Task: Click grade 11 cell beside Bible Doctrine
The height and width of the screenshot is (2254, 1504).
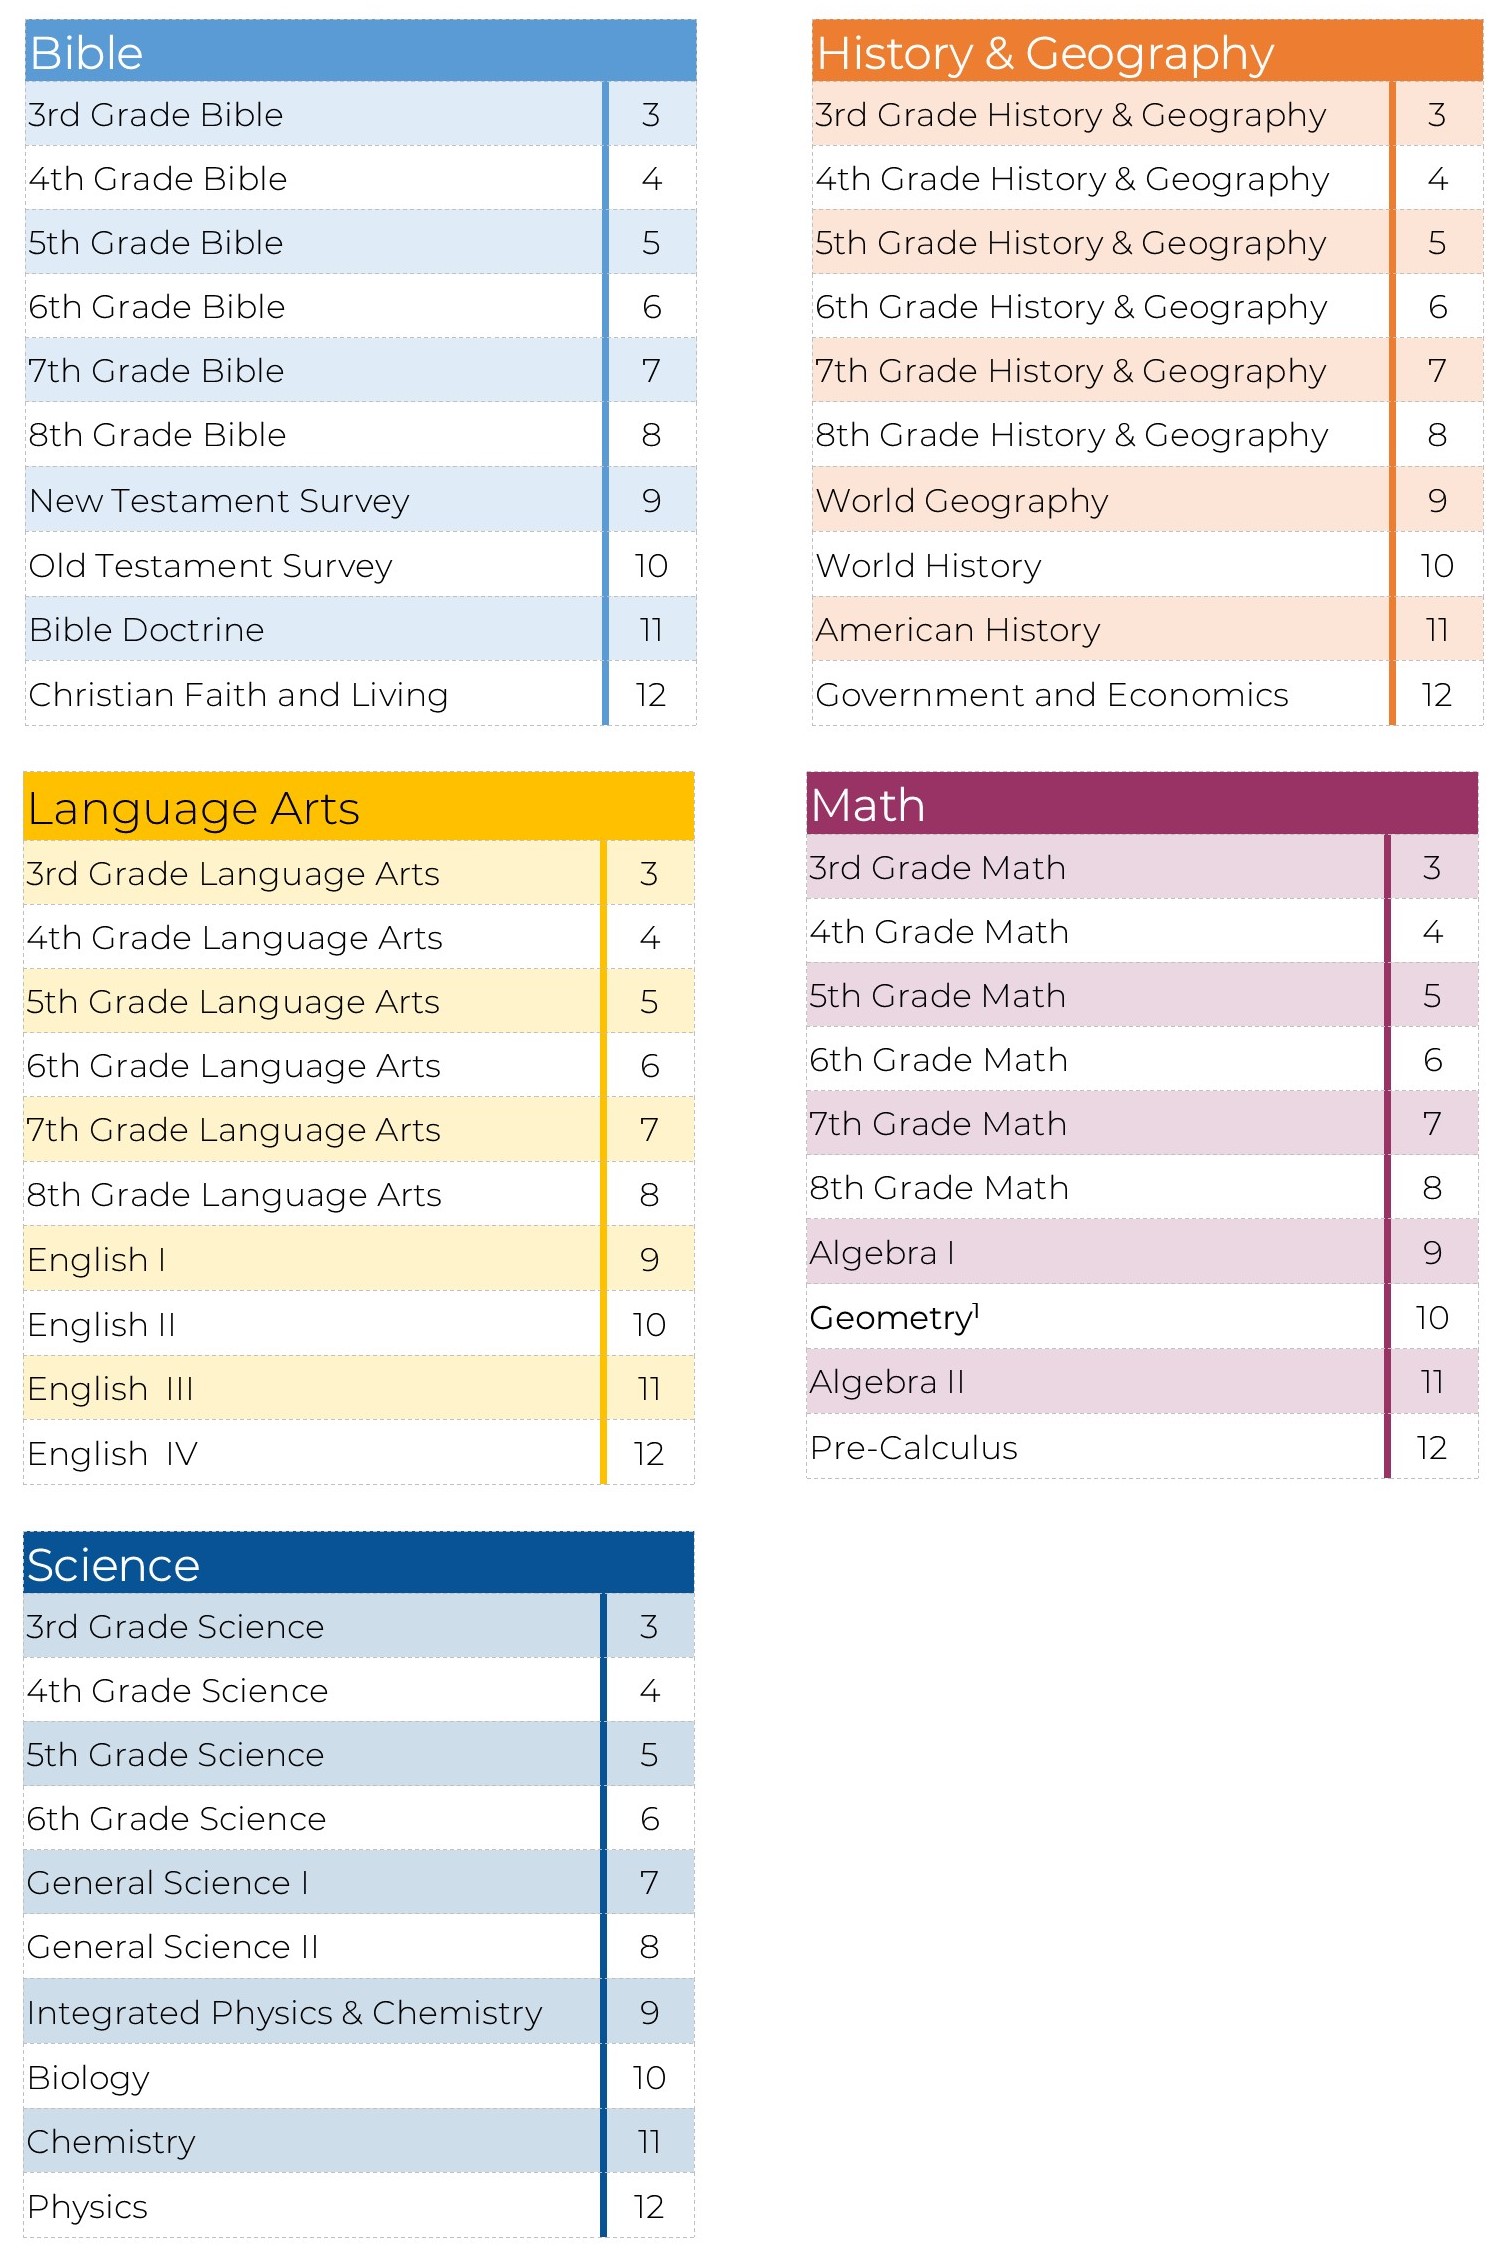Action: 651,629
